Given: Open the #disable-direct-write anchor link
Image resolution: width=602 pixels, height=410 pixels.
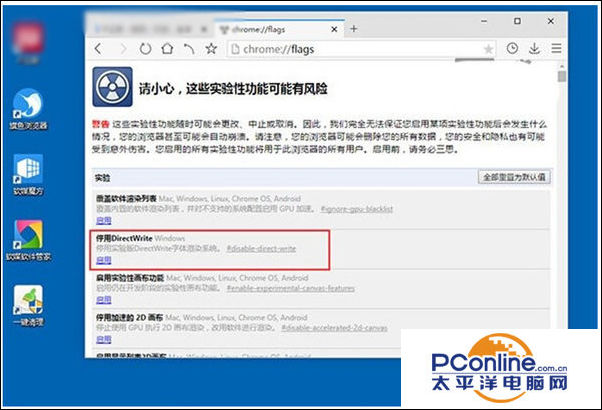Looking at the screenshot, I should click(261, 249).
